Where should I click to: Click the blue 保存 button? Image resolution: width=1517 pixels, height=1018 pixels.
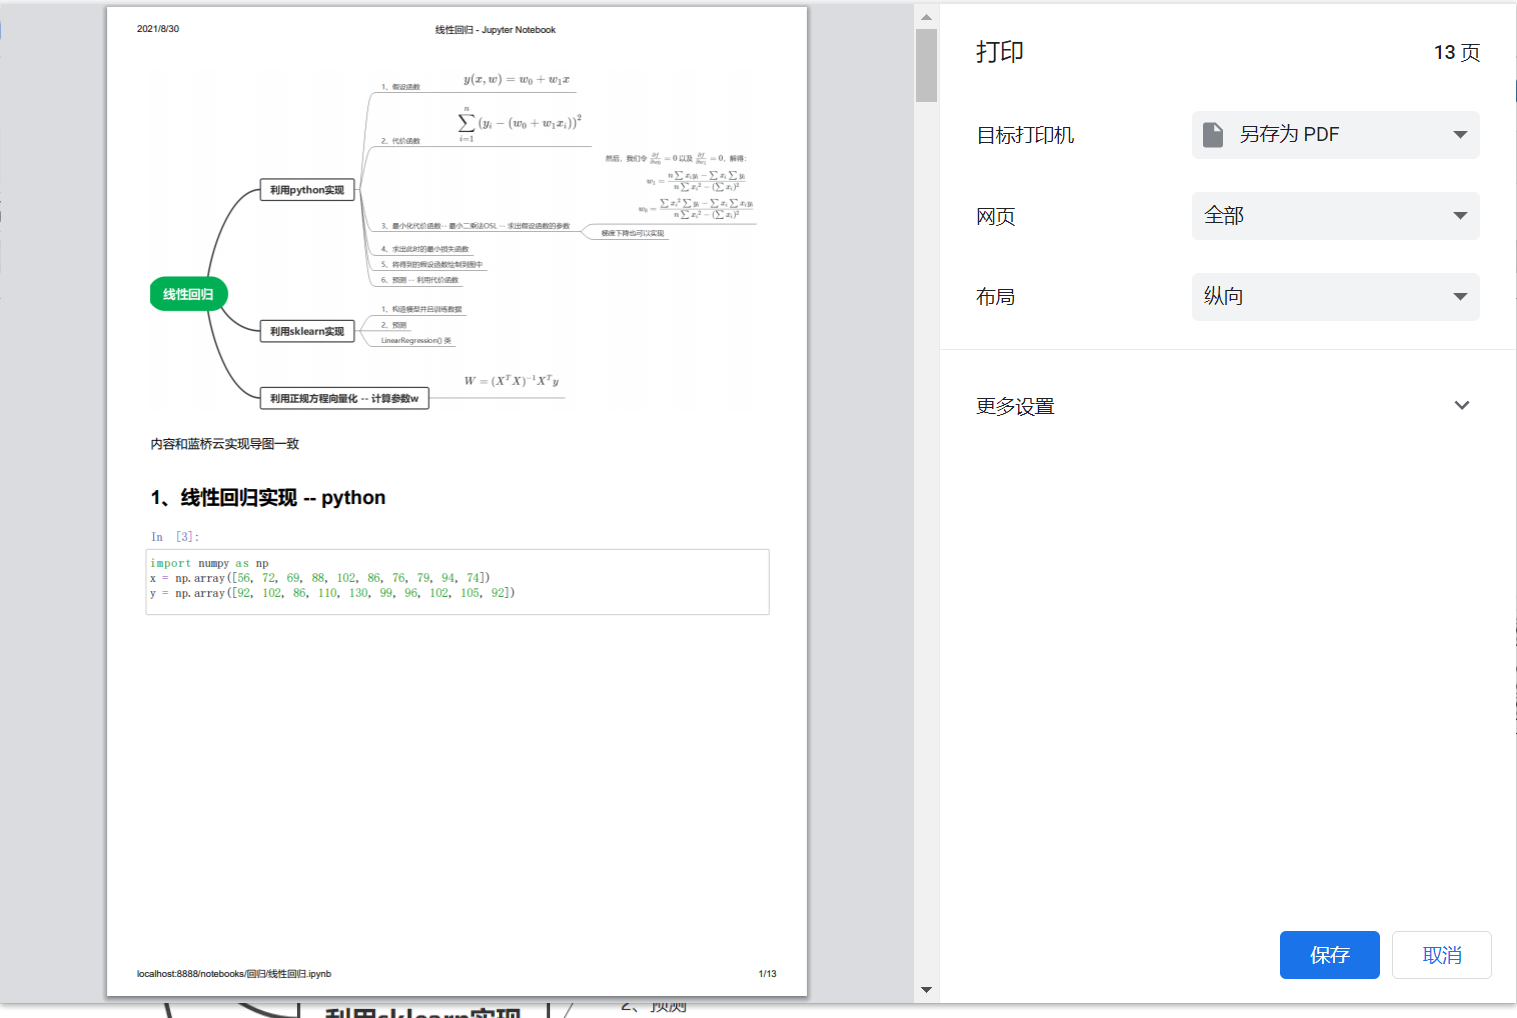click(1329, 955)
